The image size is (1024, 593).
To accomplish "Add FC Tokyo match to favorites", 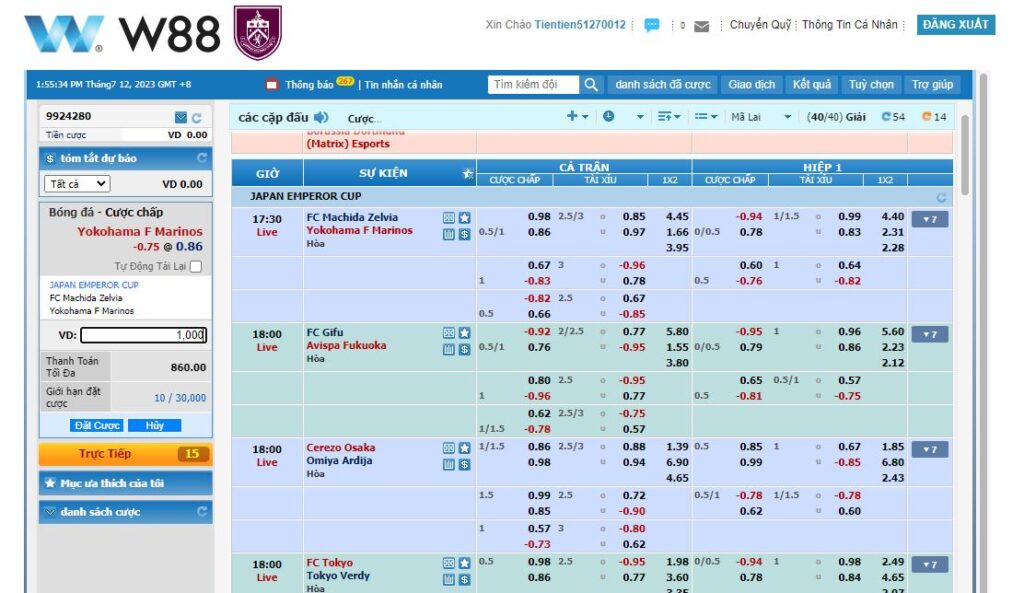I will pyautogui.click(x=464, y=563).
